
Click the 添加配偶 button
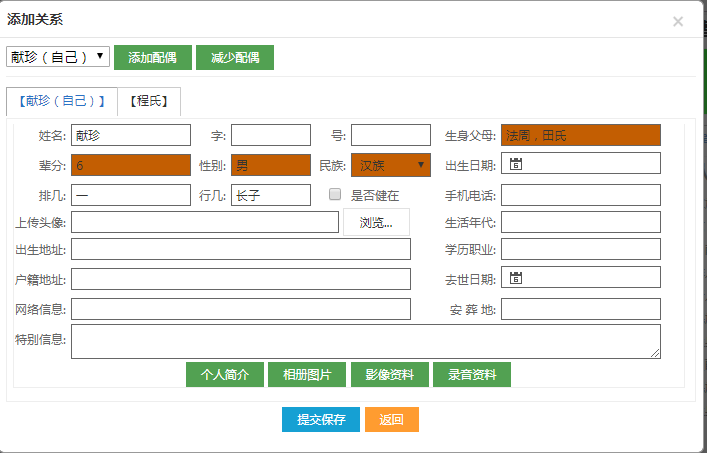coord(152,57)
